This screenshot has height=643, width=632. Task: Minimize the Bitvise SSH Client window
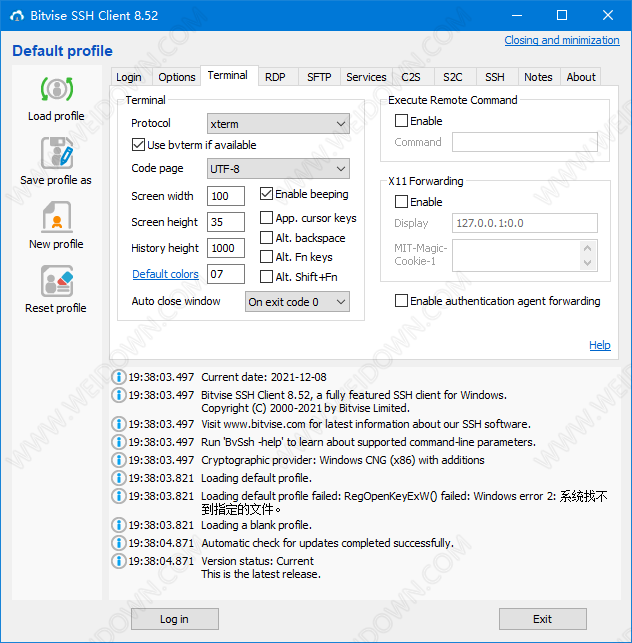pyautogui.click(x=517, y=16)
